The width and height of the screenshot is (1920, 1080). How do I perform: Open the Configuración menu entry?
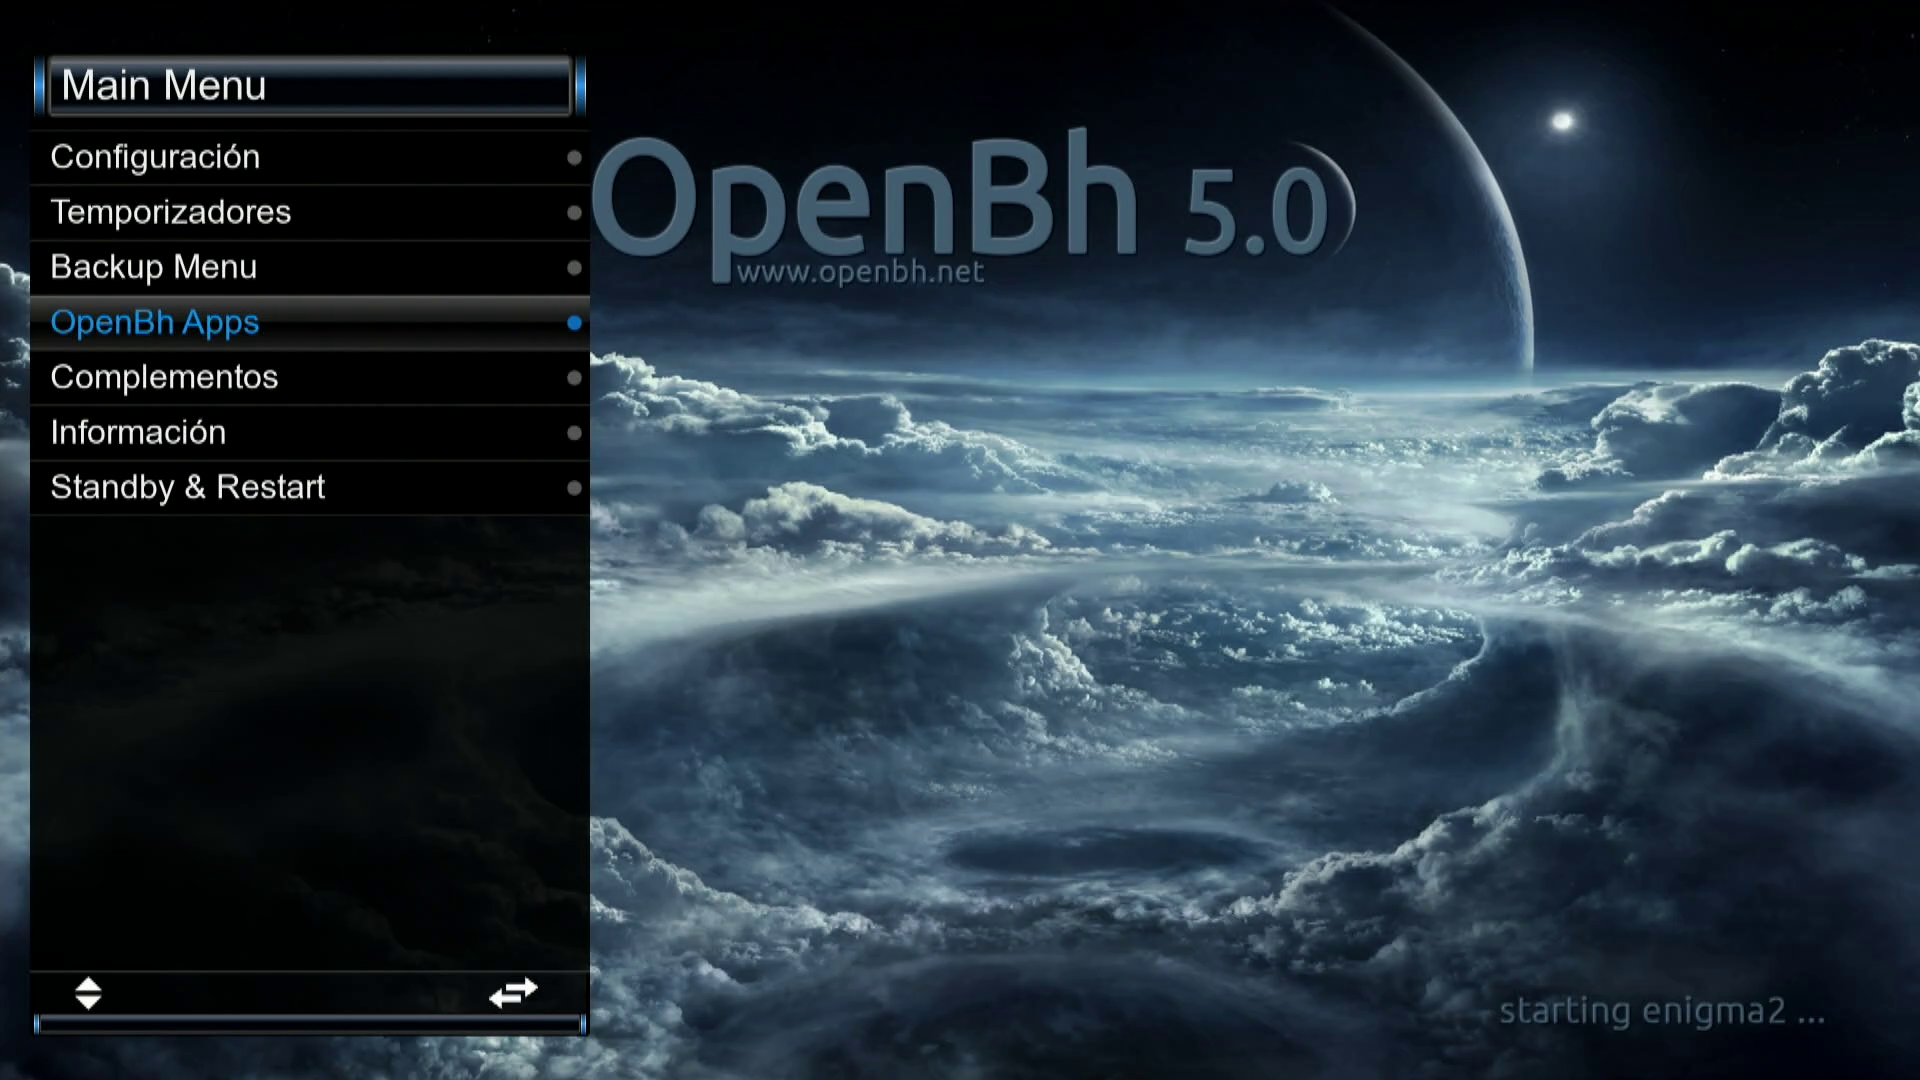[155, 157]
